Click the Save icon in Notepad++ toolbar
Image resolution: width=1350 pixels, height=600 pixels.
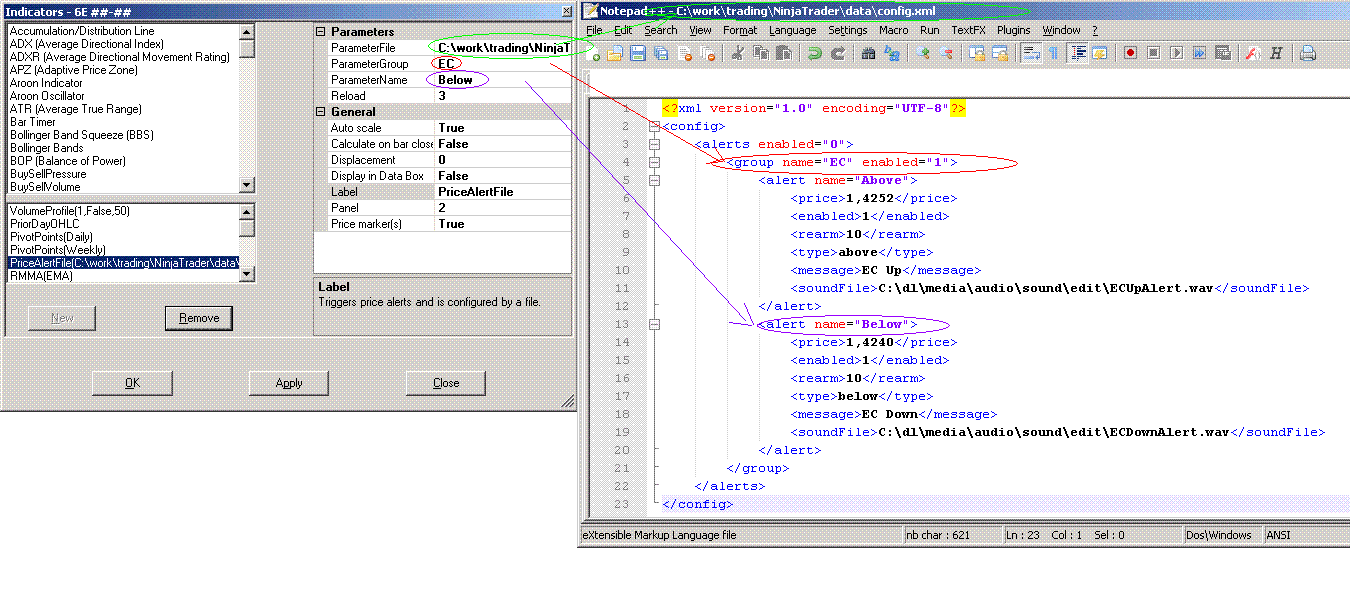[638, 54]
